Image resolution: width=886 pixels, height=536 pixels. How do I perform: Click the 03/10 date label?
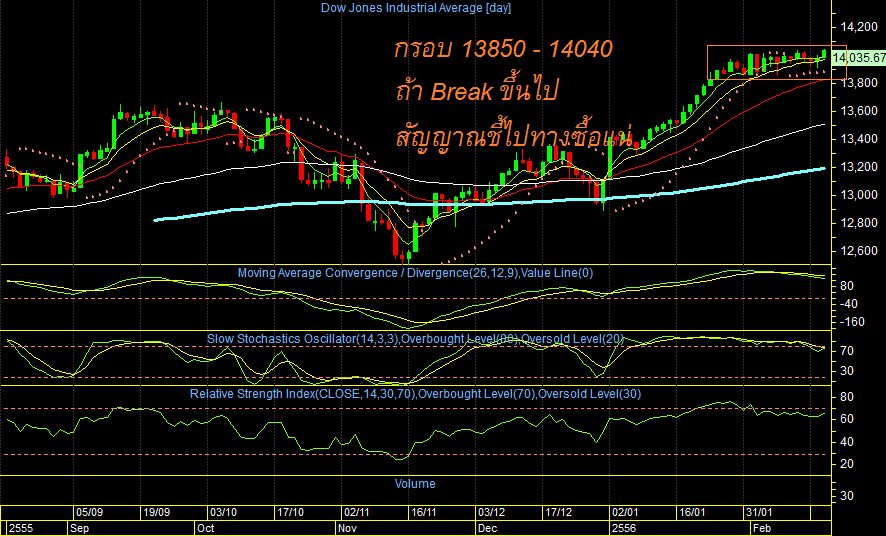[x=223, y=513]
